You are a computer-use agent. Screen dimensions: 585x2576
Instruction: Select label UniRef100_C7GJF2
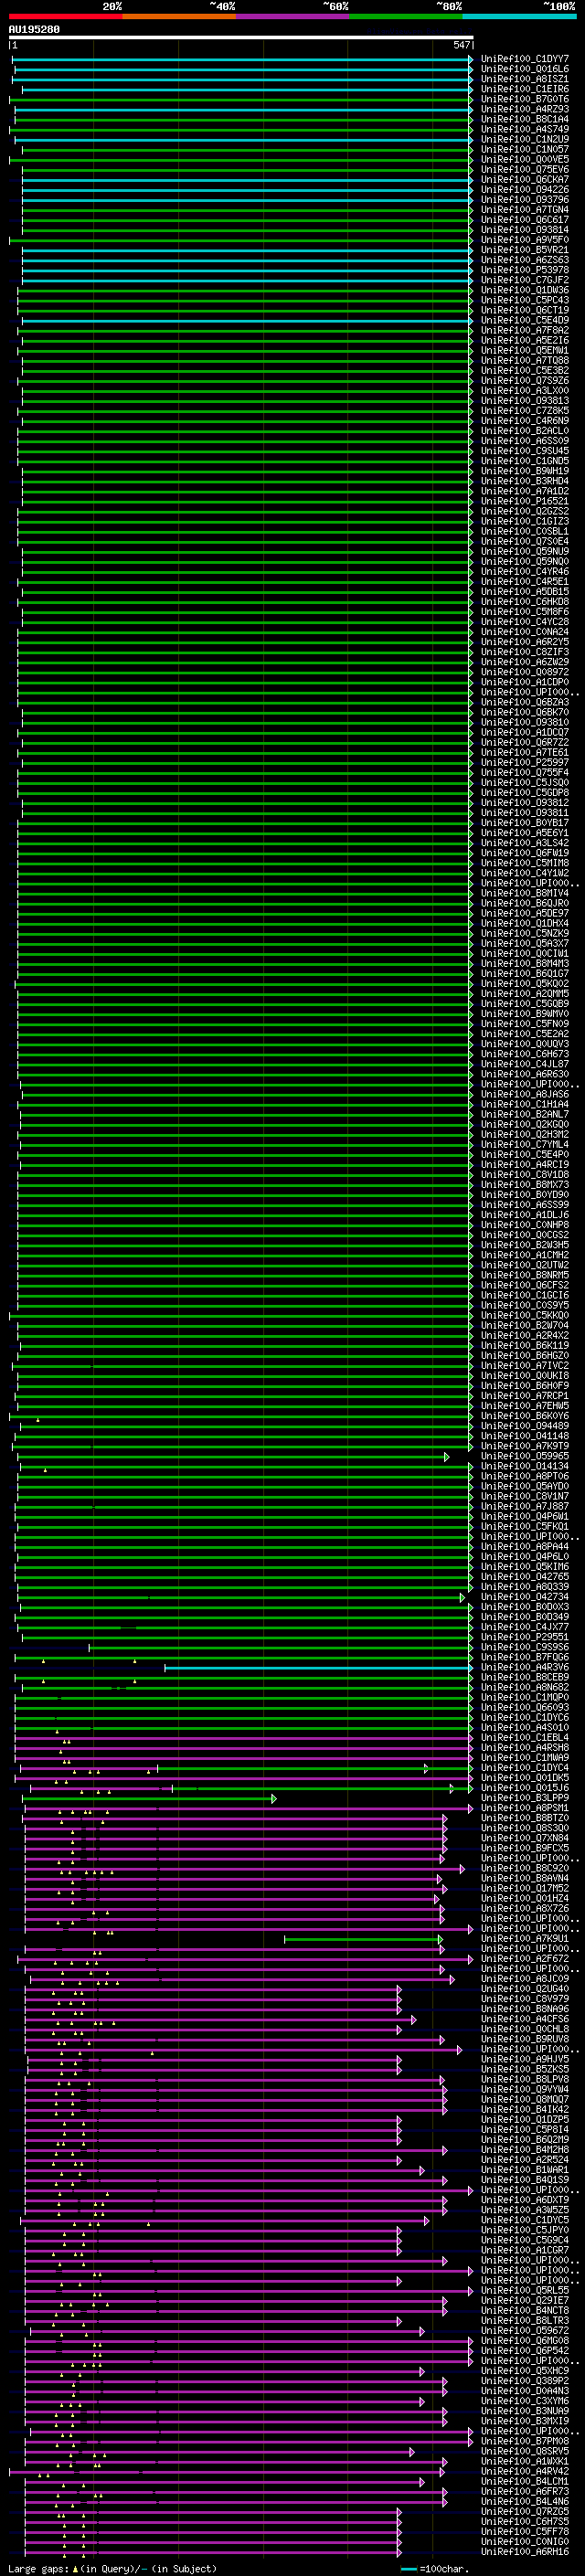525,280
